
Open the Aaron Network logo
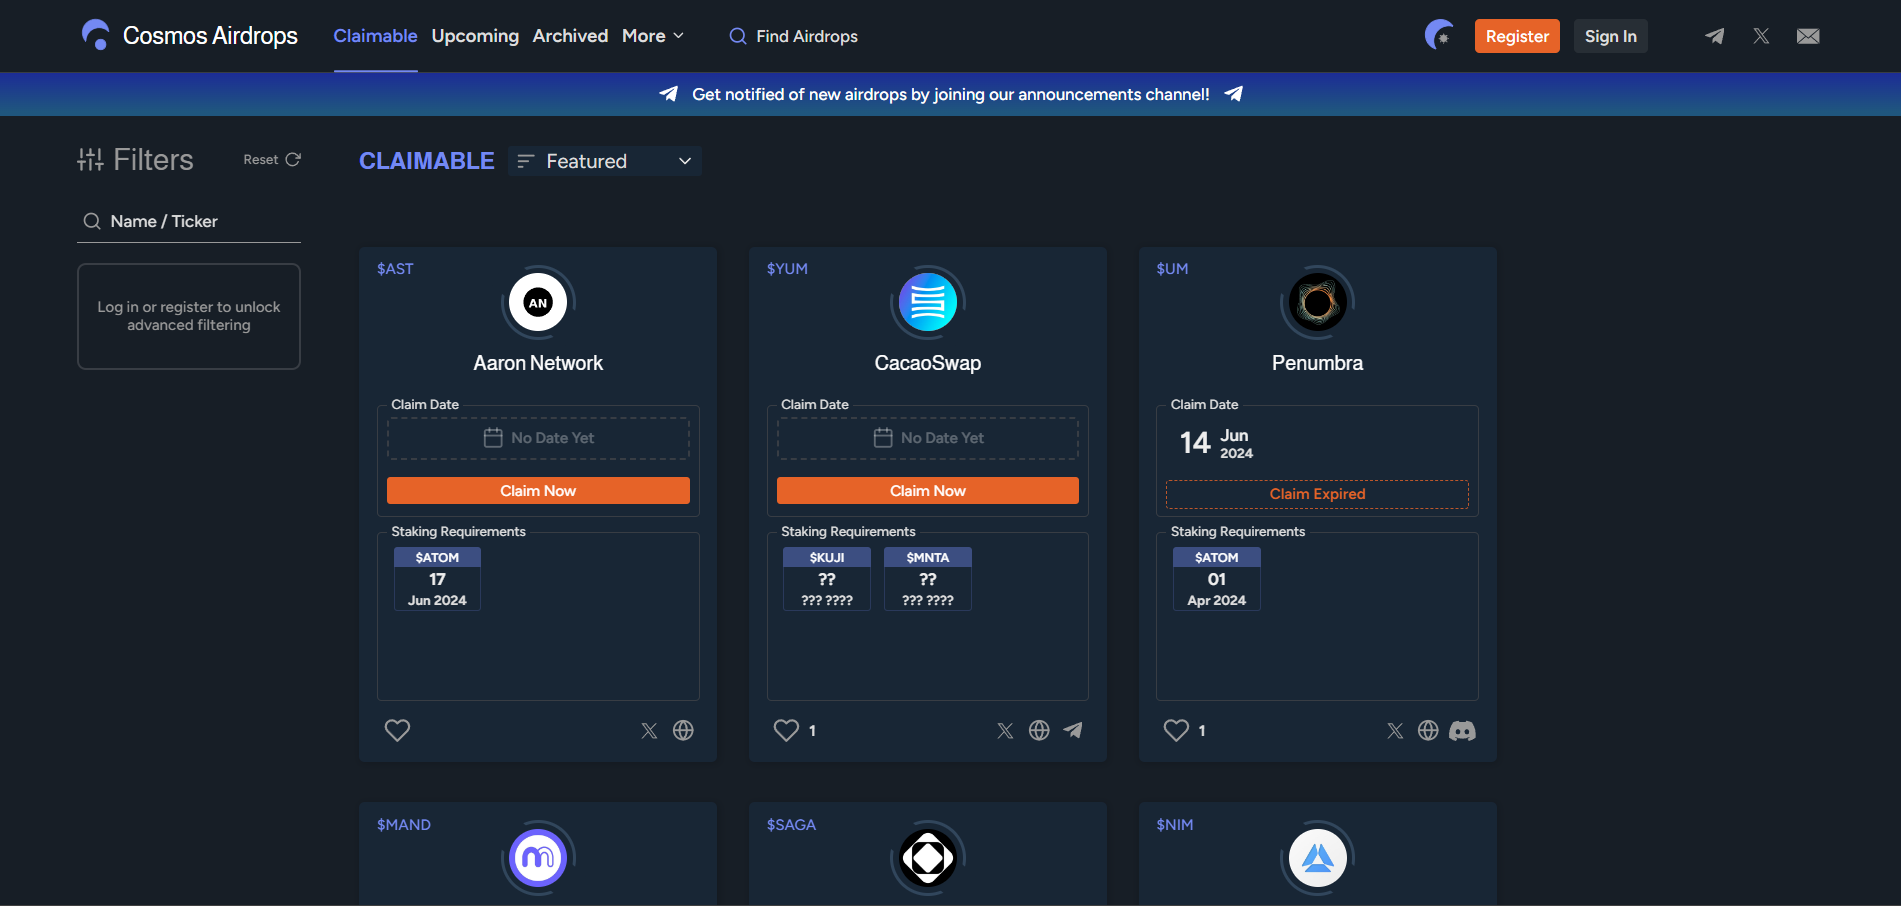538,302
